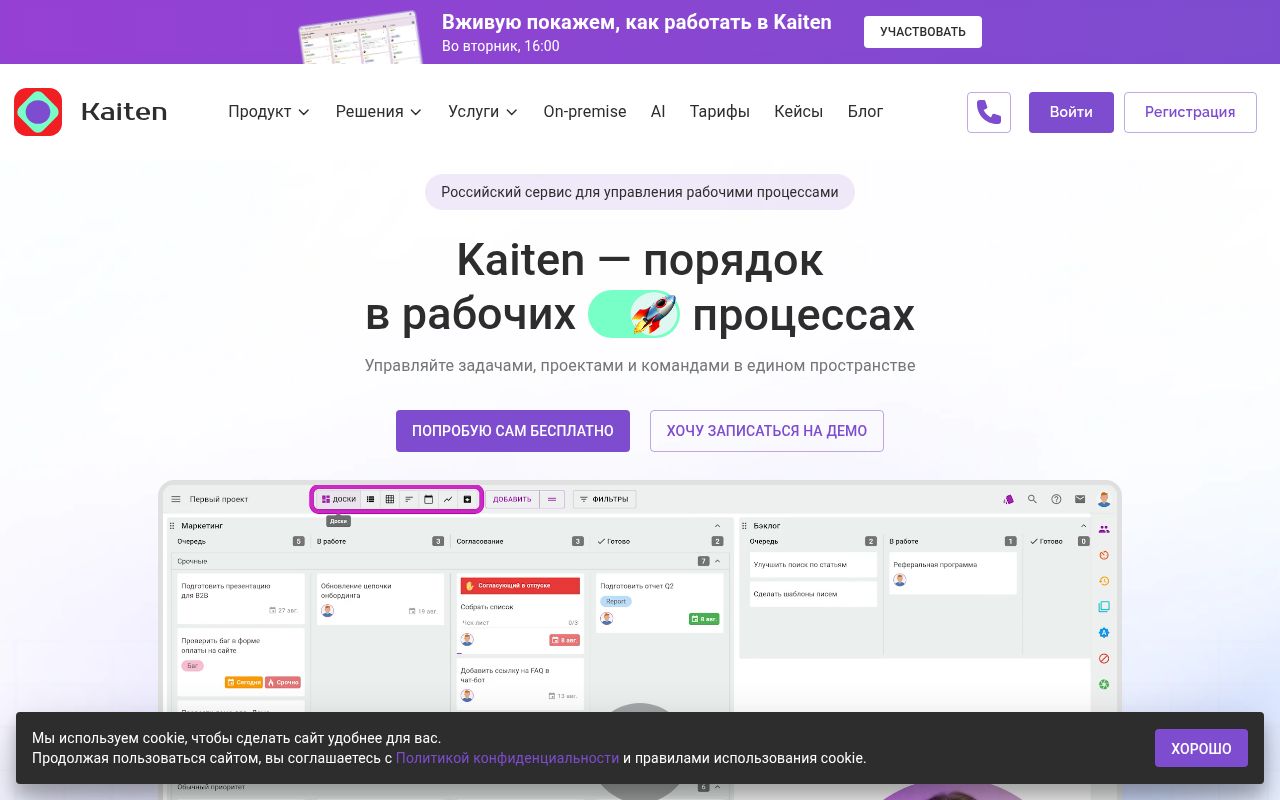Screen dimensions: 1280x800
Task: Toggle the rocket switch in the headline
Action: click(x=634, y=315)
